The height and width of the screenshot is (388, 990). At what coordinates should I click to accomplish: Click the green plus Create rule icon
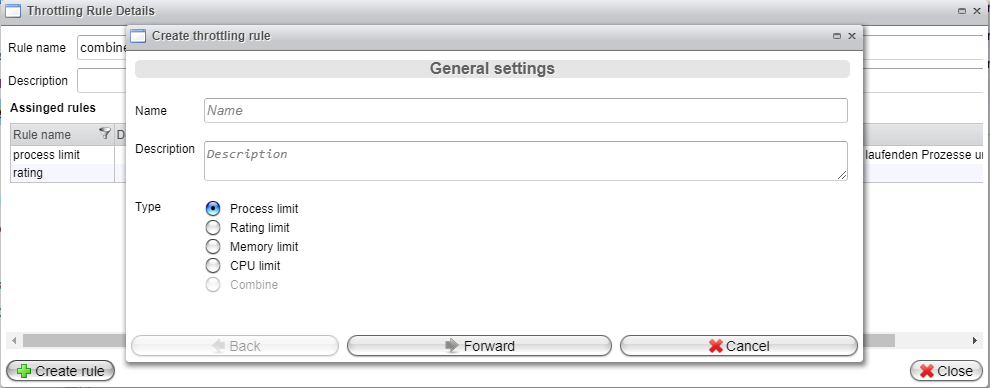click(25, 371)
